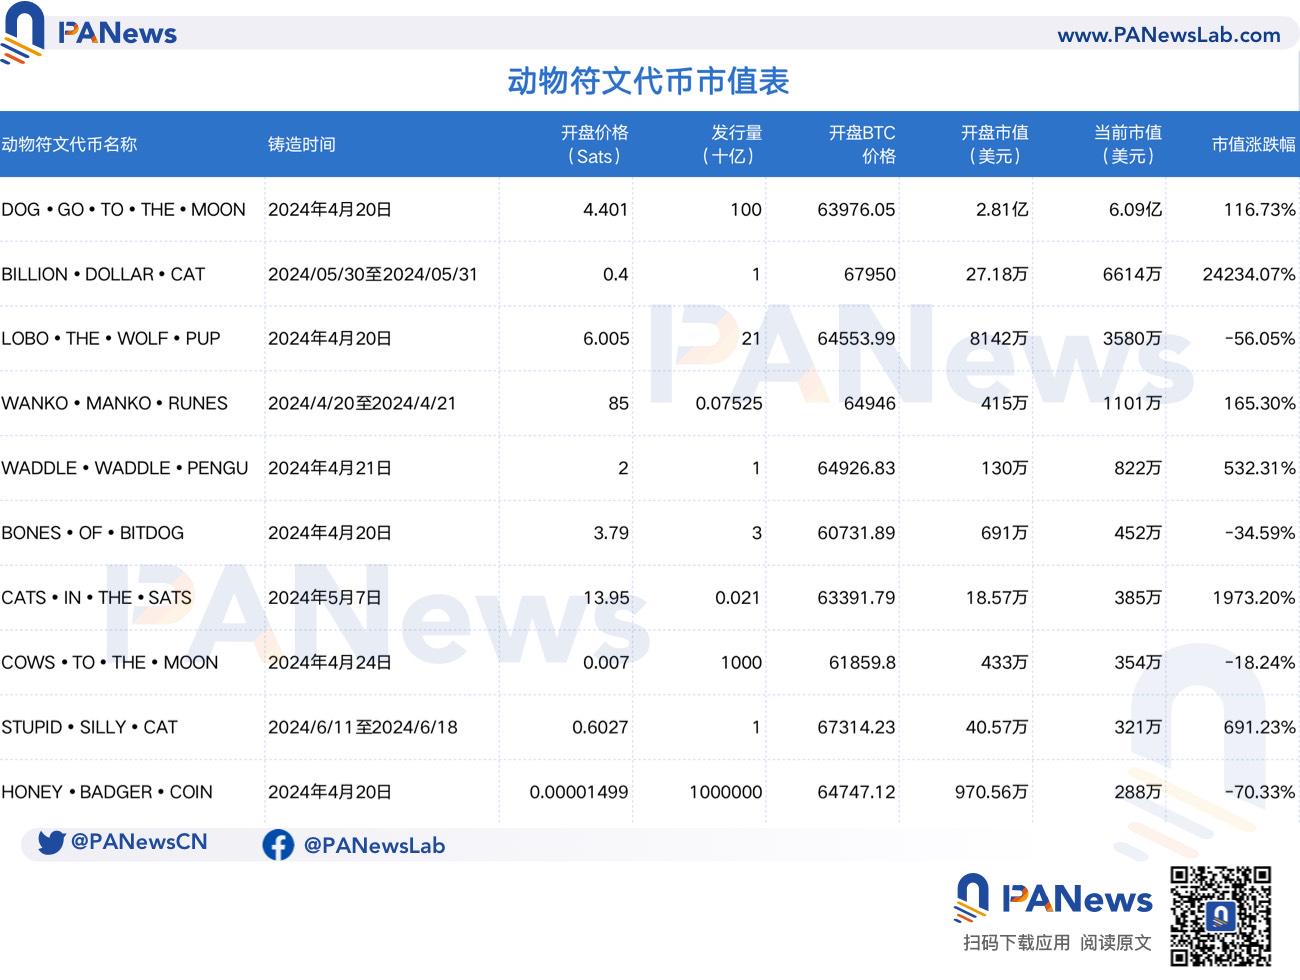Select the DOG GO TO THE MOON row name
Viewport: 1300px width, 980px height.
[123, 209]
